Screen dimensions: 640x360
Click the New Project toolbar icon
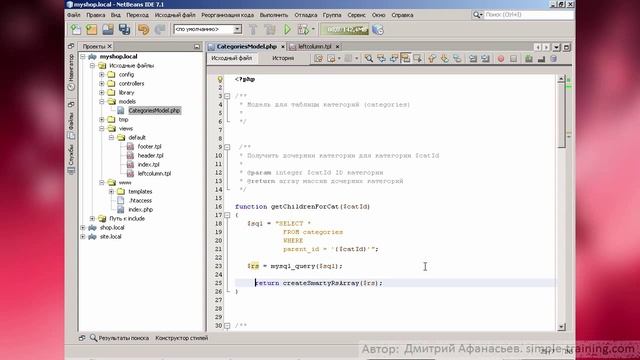tap(91, 29)
